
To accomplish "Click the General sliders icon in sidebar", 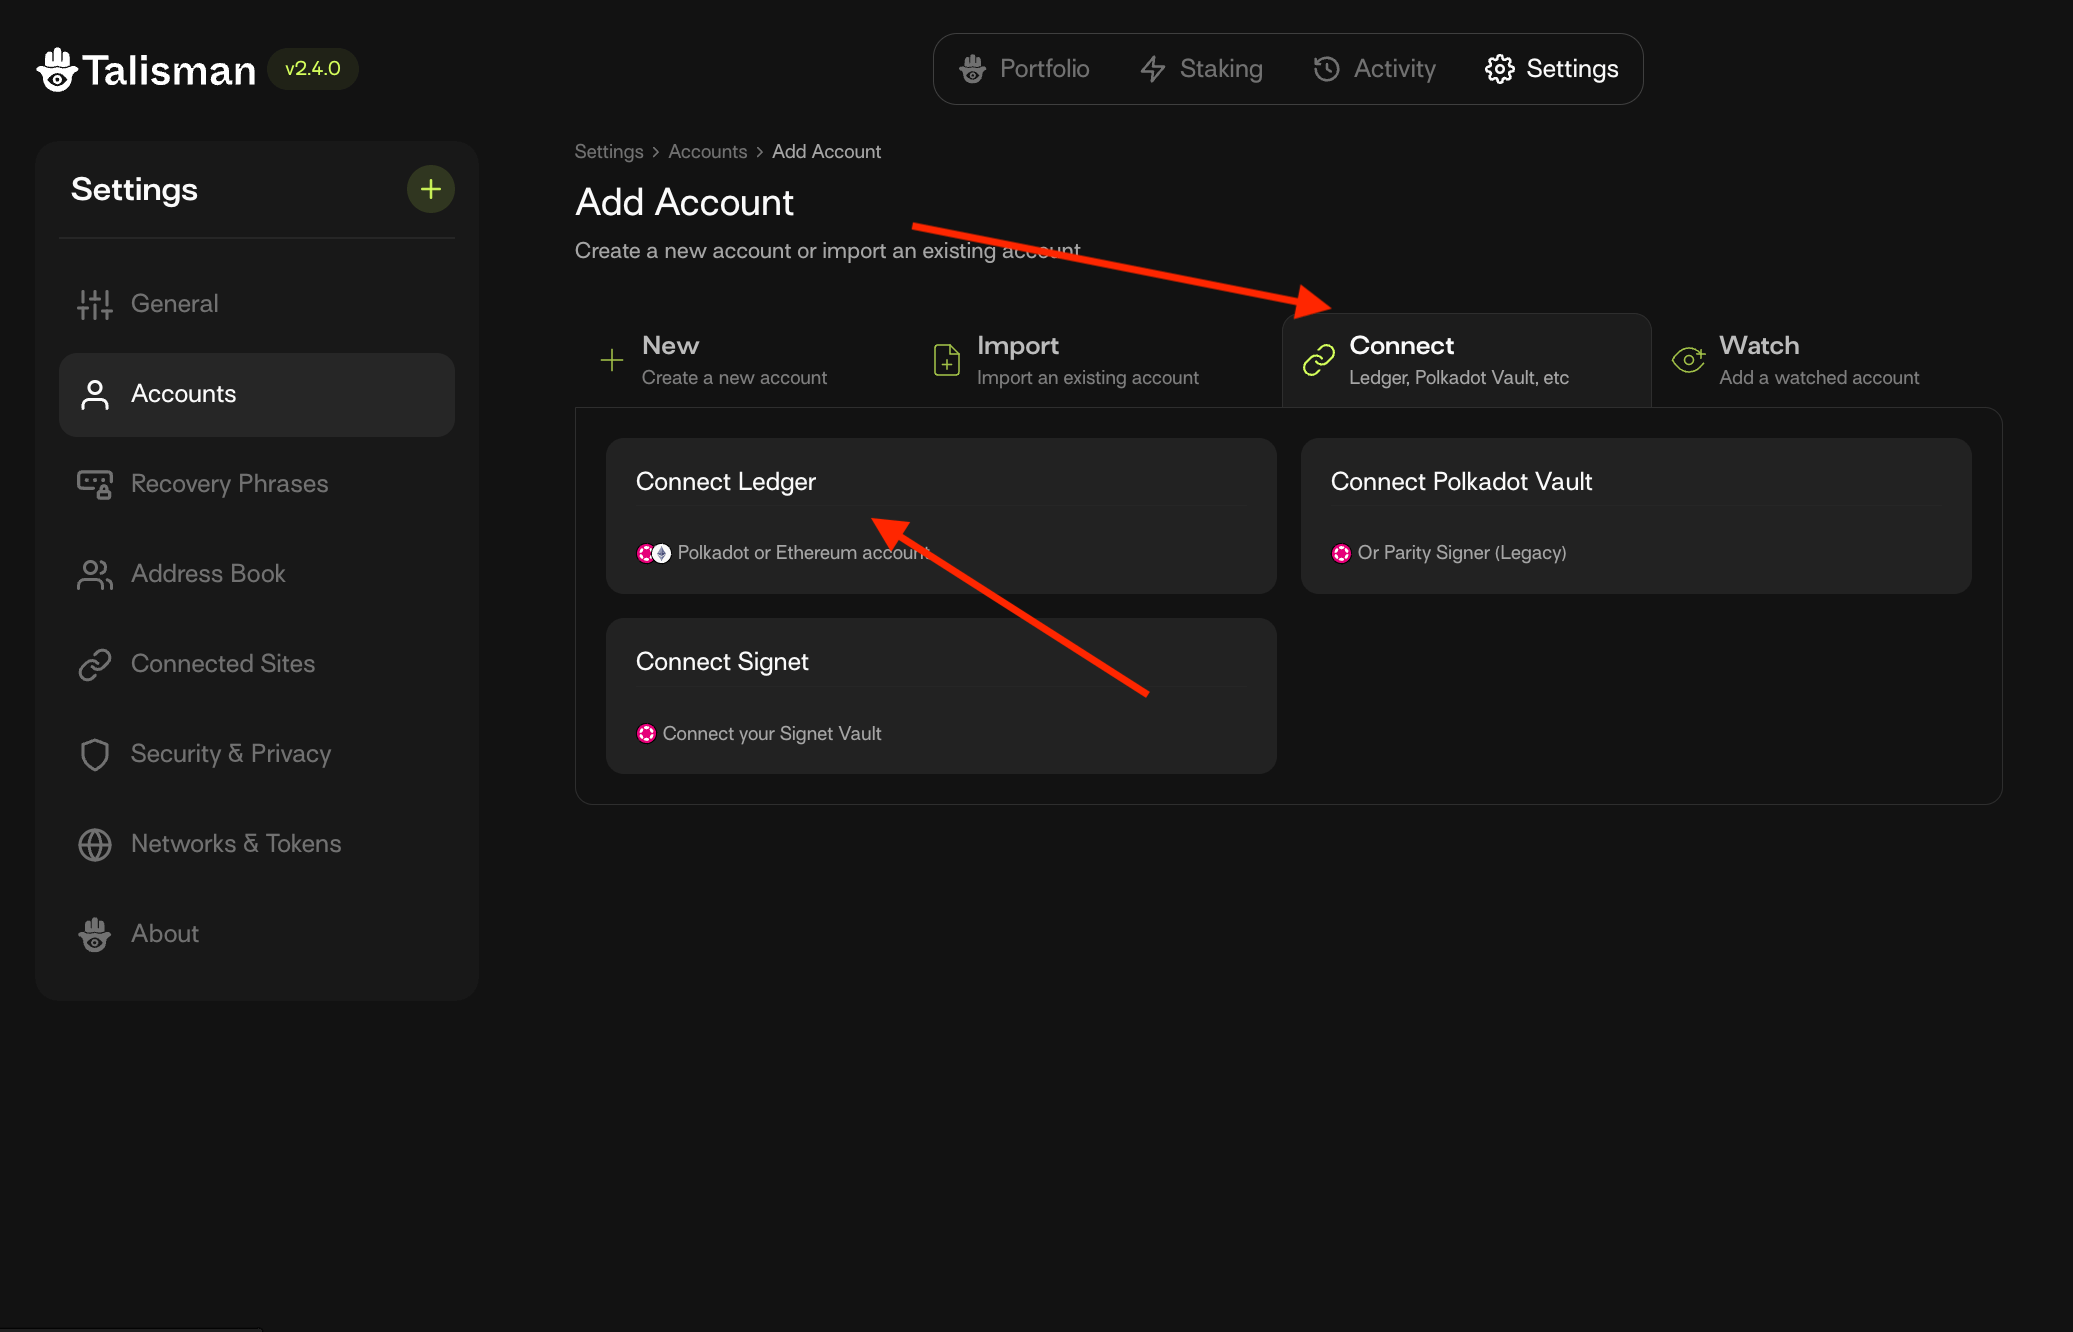I will click(95, 304).
